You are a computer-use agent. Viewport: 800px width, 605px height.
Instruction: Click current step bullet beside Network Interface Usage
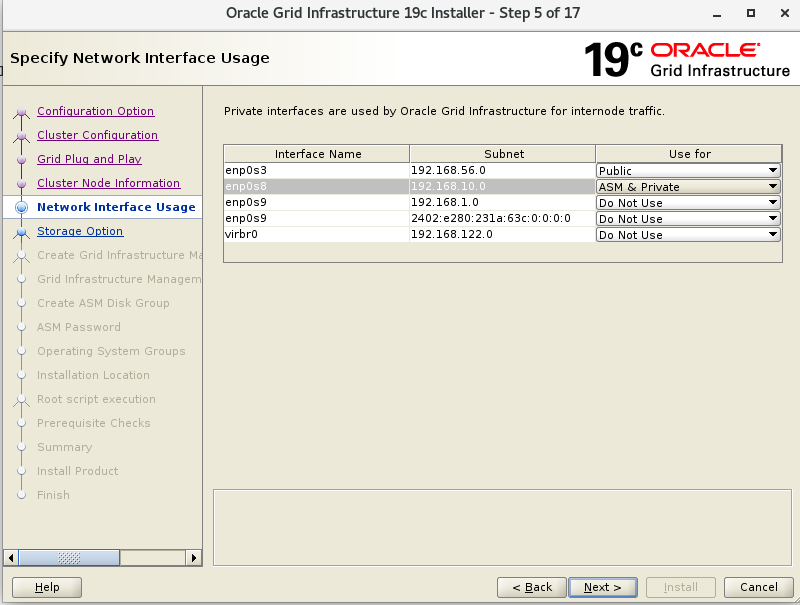click(x=21, y=207)
